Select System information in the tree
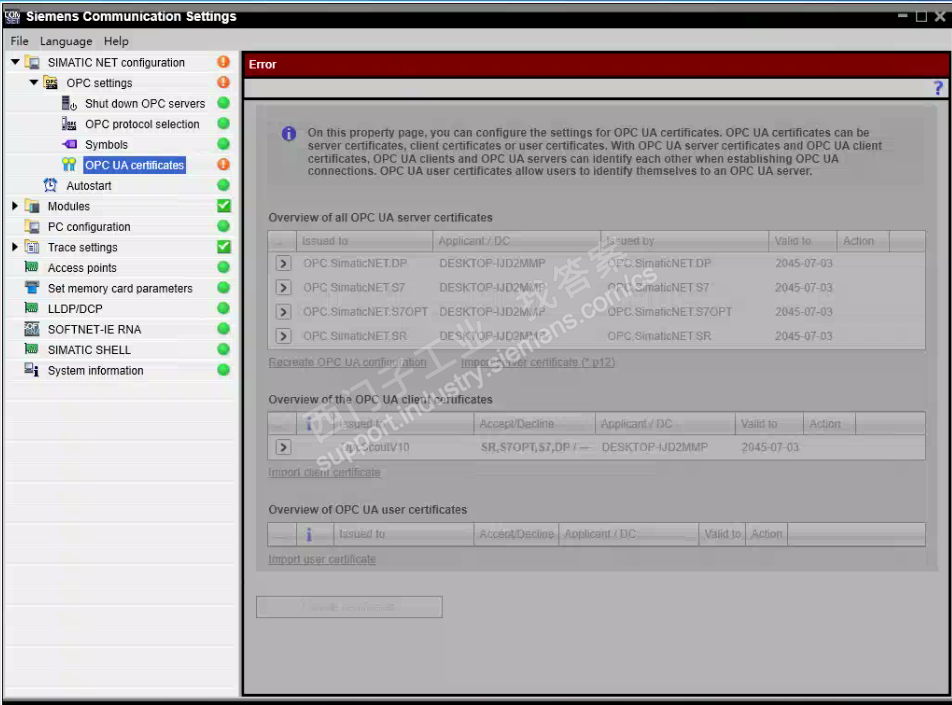 (x=96, y=371)
